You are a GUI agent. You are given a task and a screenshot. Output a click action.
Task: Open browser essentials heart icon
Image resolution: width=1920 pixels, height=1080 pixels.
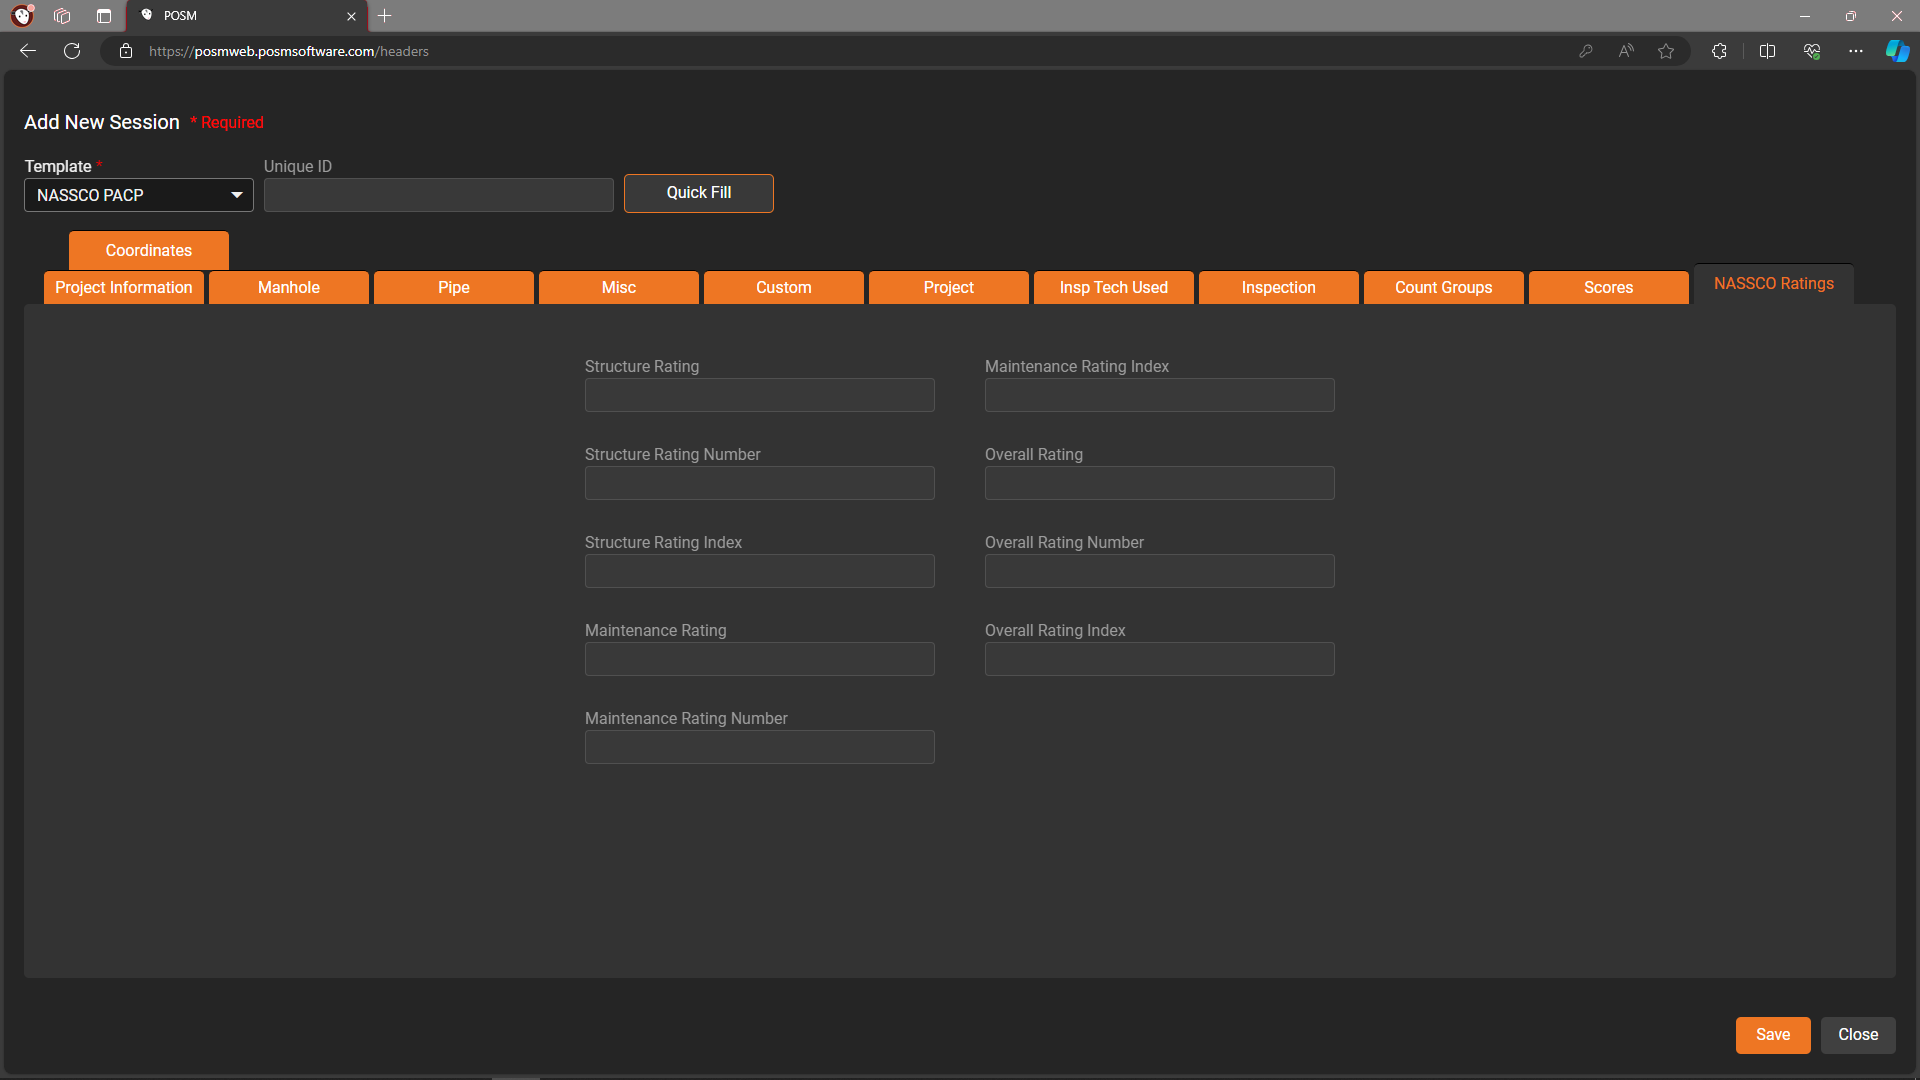coord(1812,51)
